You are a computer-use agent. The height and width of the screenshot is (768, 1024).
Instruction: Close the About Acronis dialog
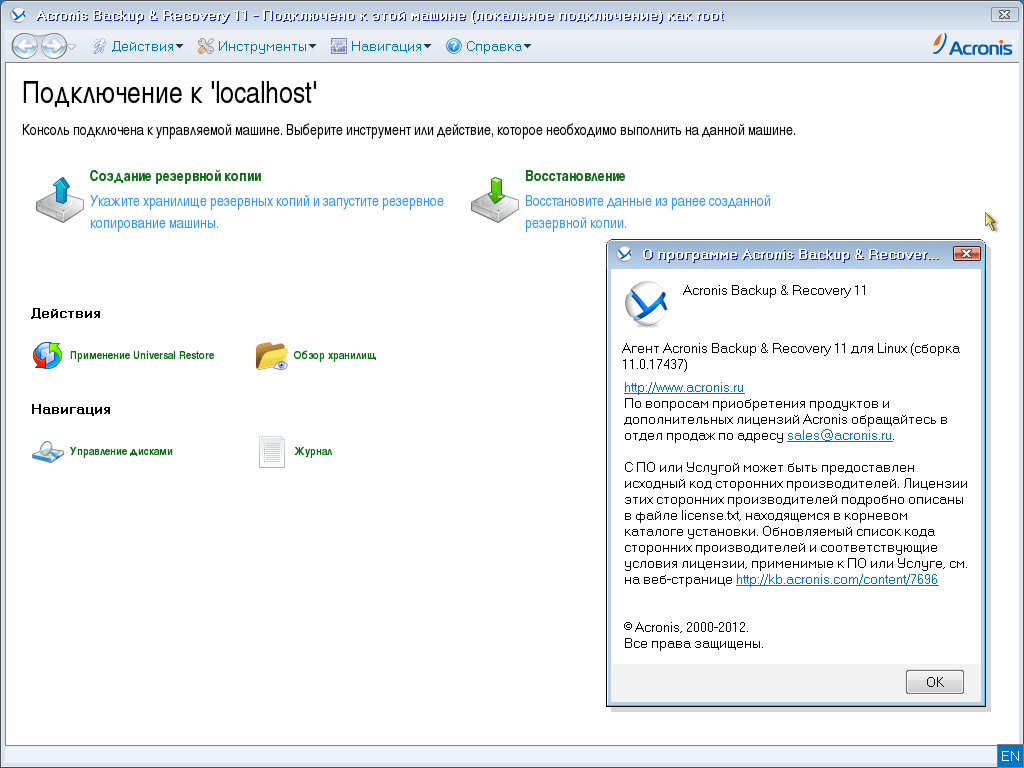pyautogui.click(x=966, y=254)
